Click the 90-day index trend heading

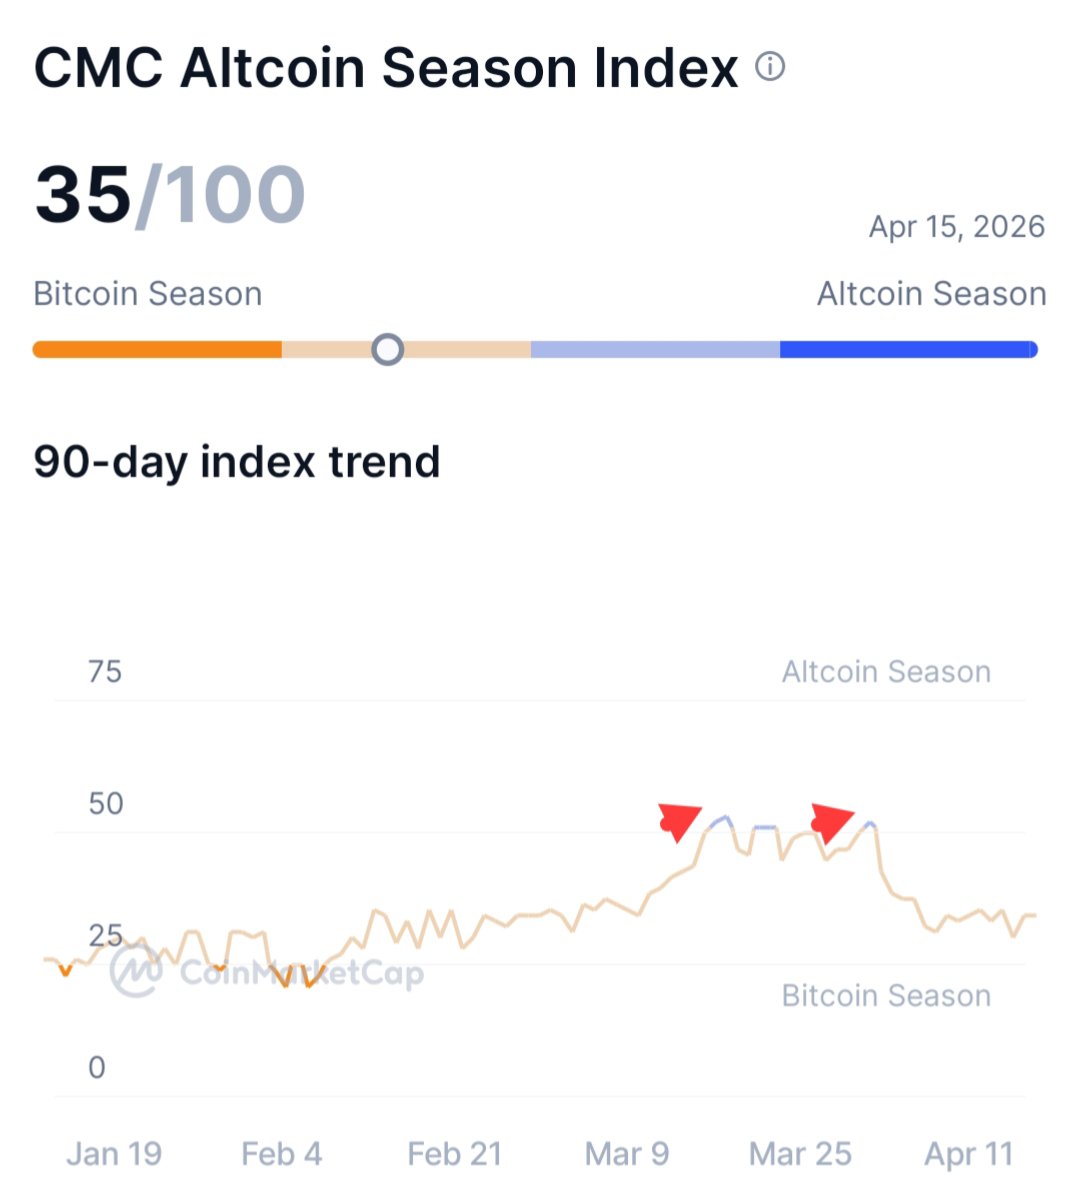(237, 462)
